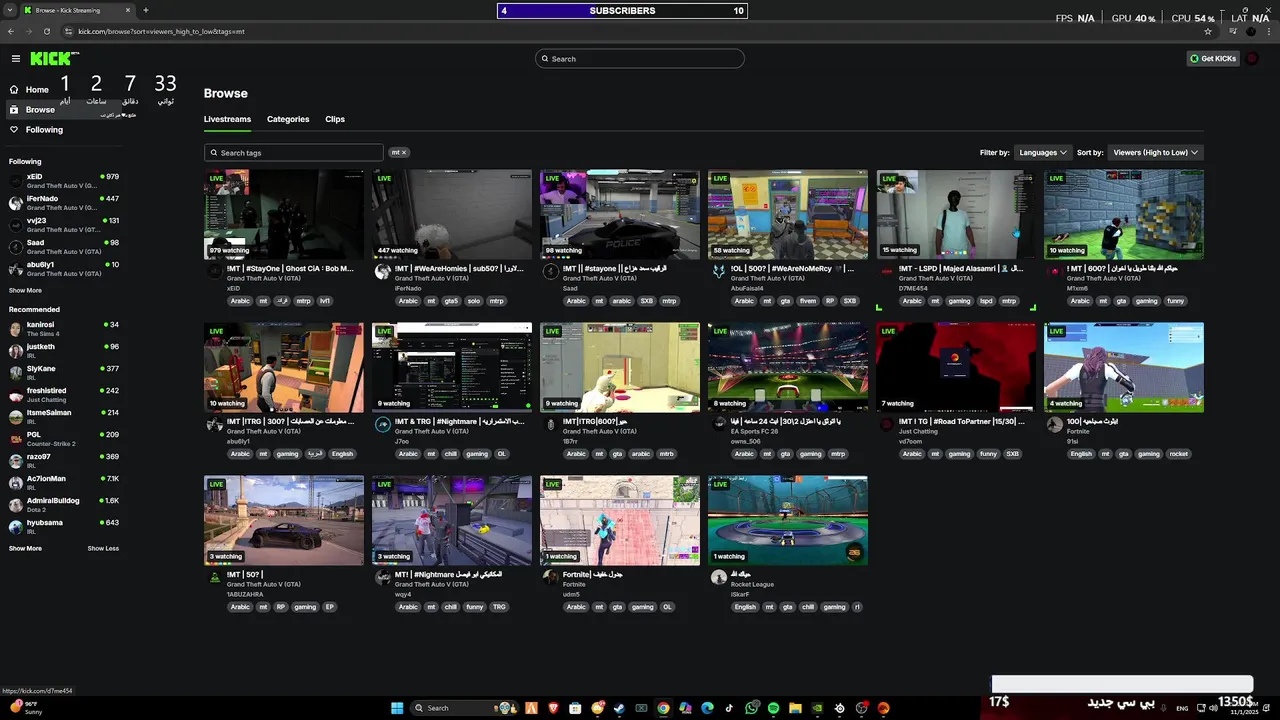Click the mtrp tag under xEID stream
1280x720 pixels.
304,301
